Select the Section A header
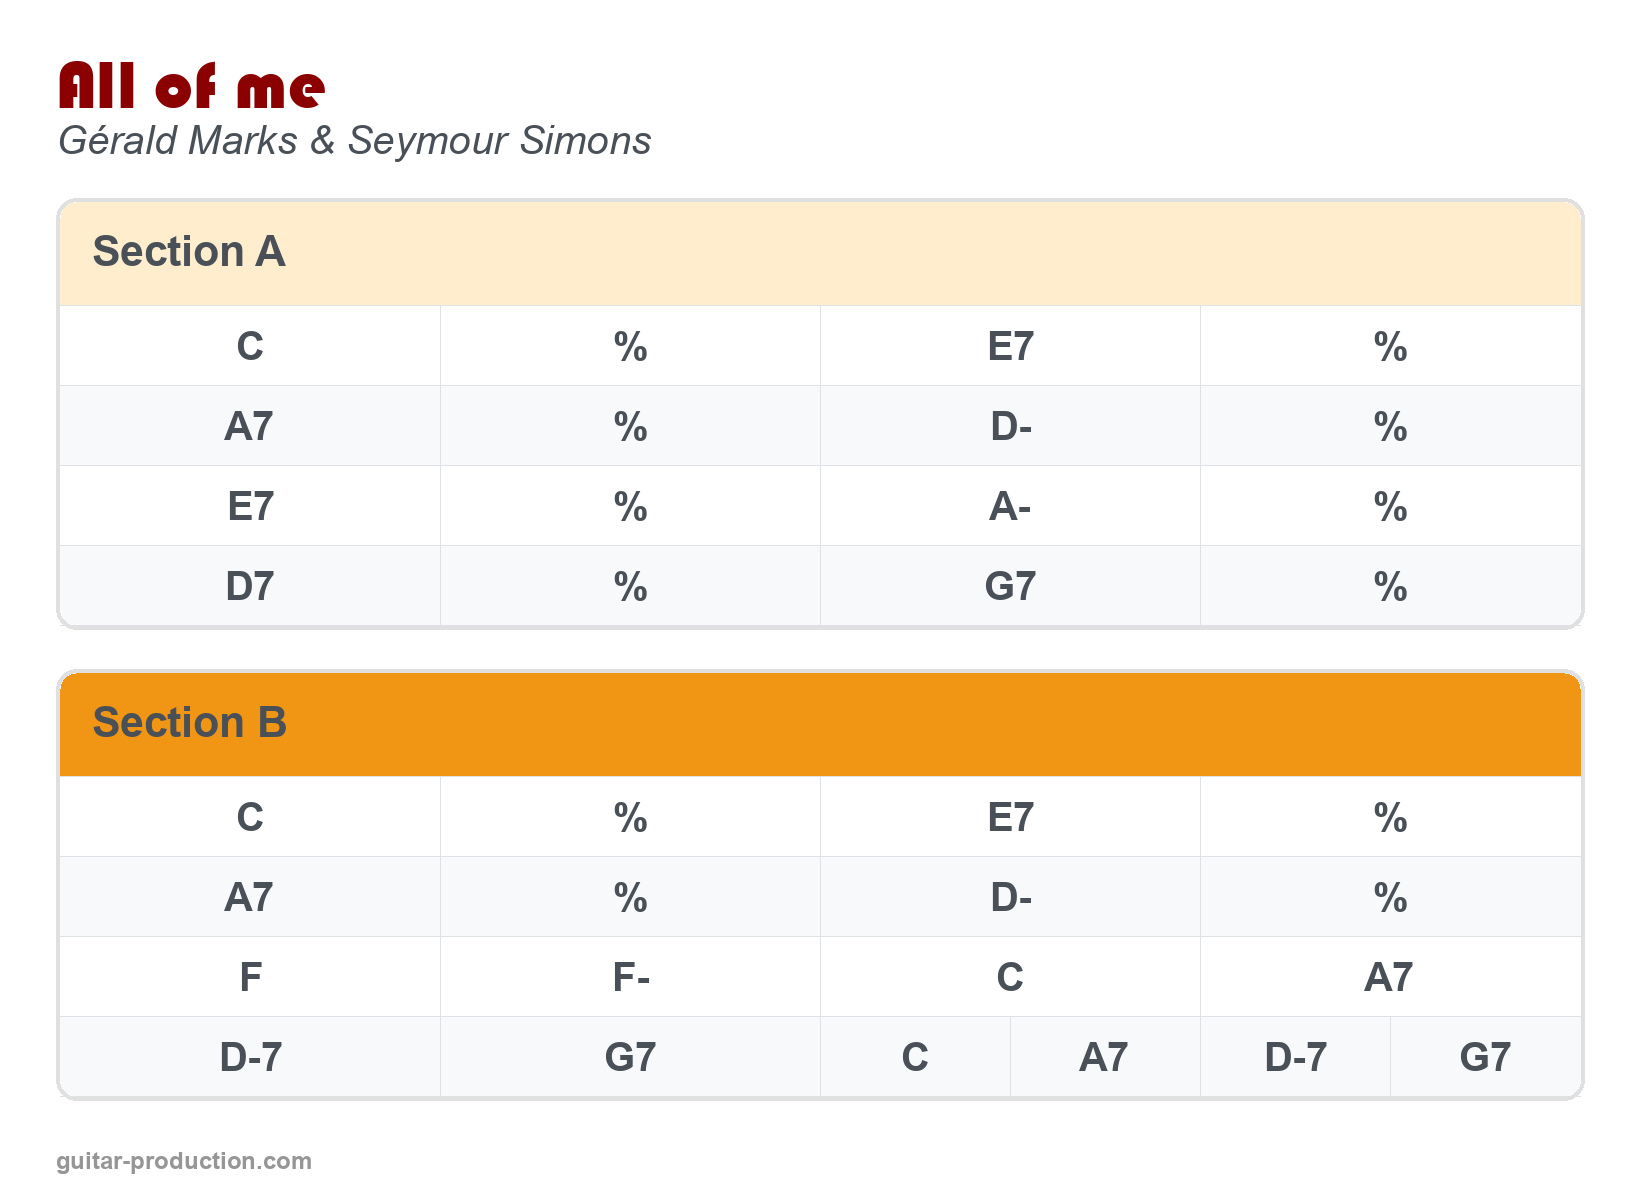The width and height of the screenshot is (1640, 1198). 189,252
